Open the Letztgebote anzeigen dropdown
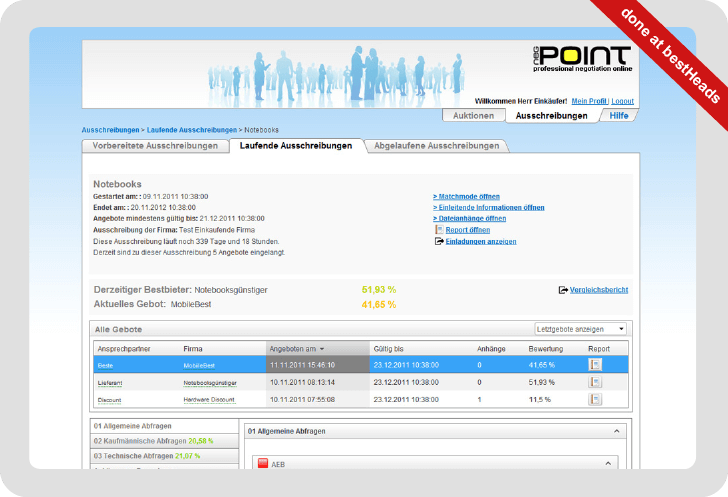Screen dimensions: 728x497 click(x=580, y=329)
